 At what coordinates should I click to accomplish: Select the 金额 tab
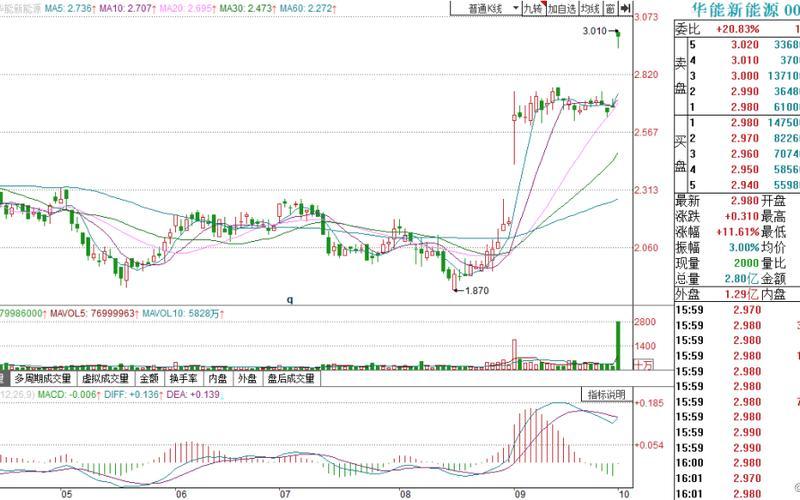tap(149, 379)
